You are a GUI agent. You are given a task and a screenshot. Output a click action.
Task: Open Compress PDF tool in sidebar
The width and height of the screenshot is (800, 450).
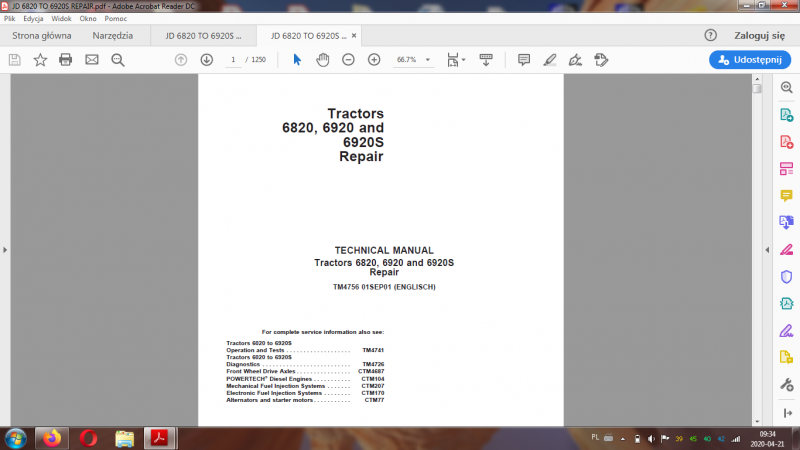point(786,304)
